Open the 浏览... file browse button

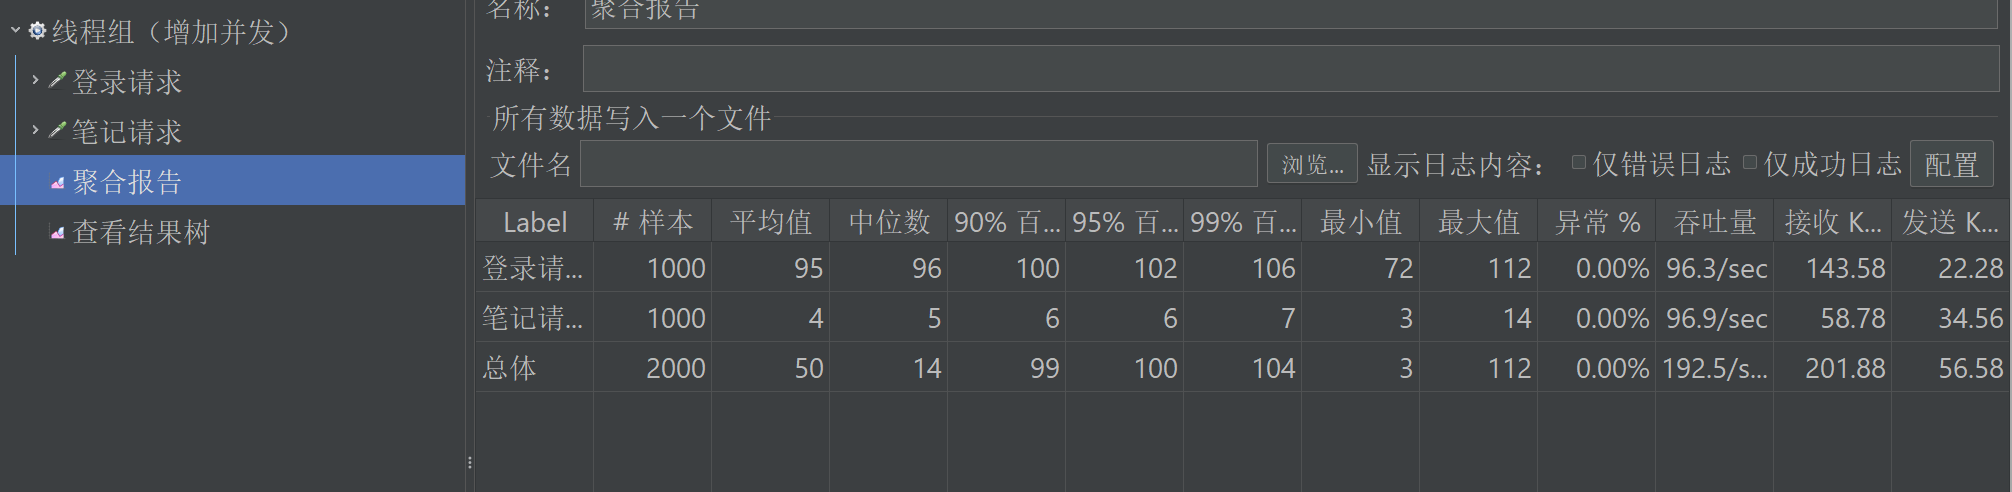point(1312,164)
